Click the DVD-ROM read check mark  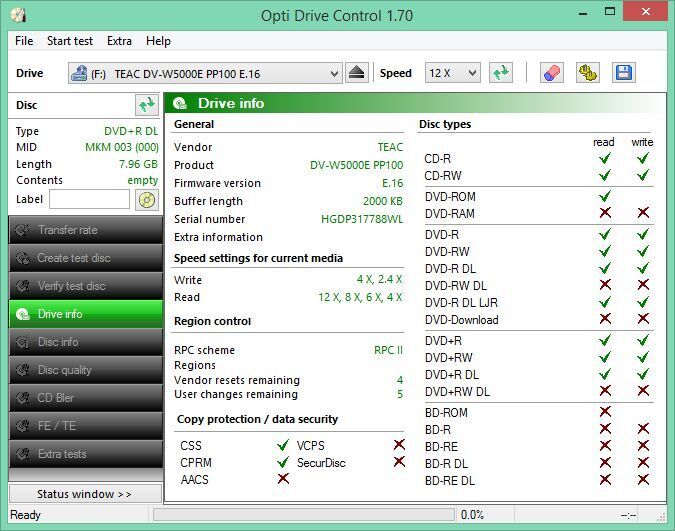[605, 196]
